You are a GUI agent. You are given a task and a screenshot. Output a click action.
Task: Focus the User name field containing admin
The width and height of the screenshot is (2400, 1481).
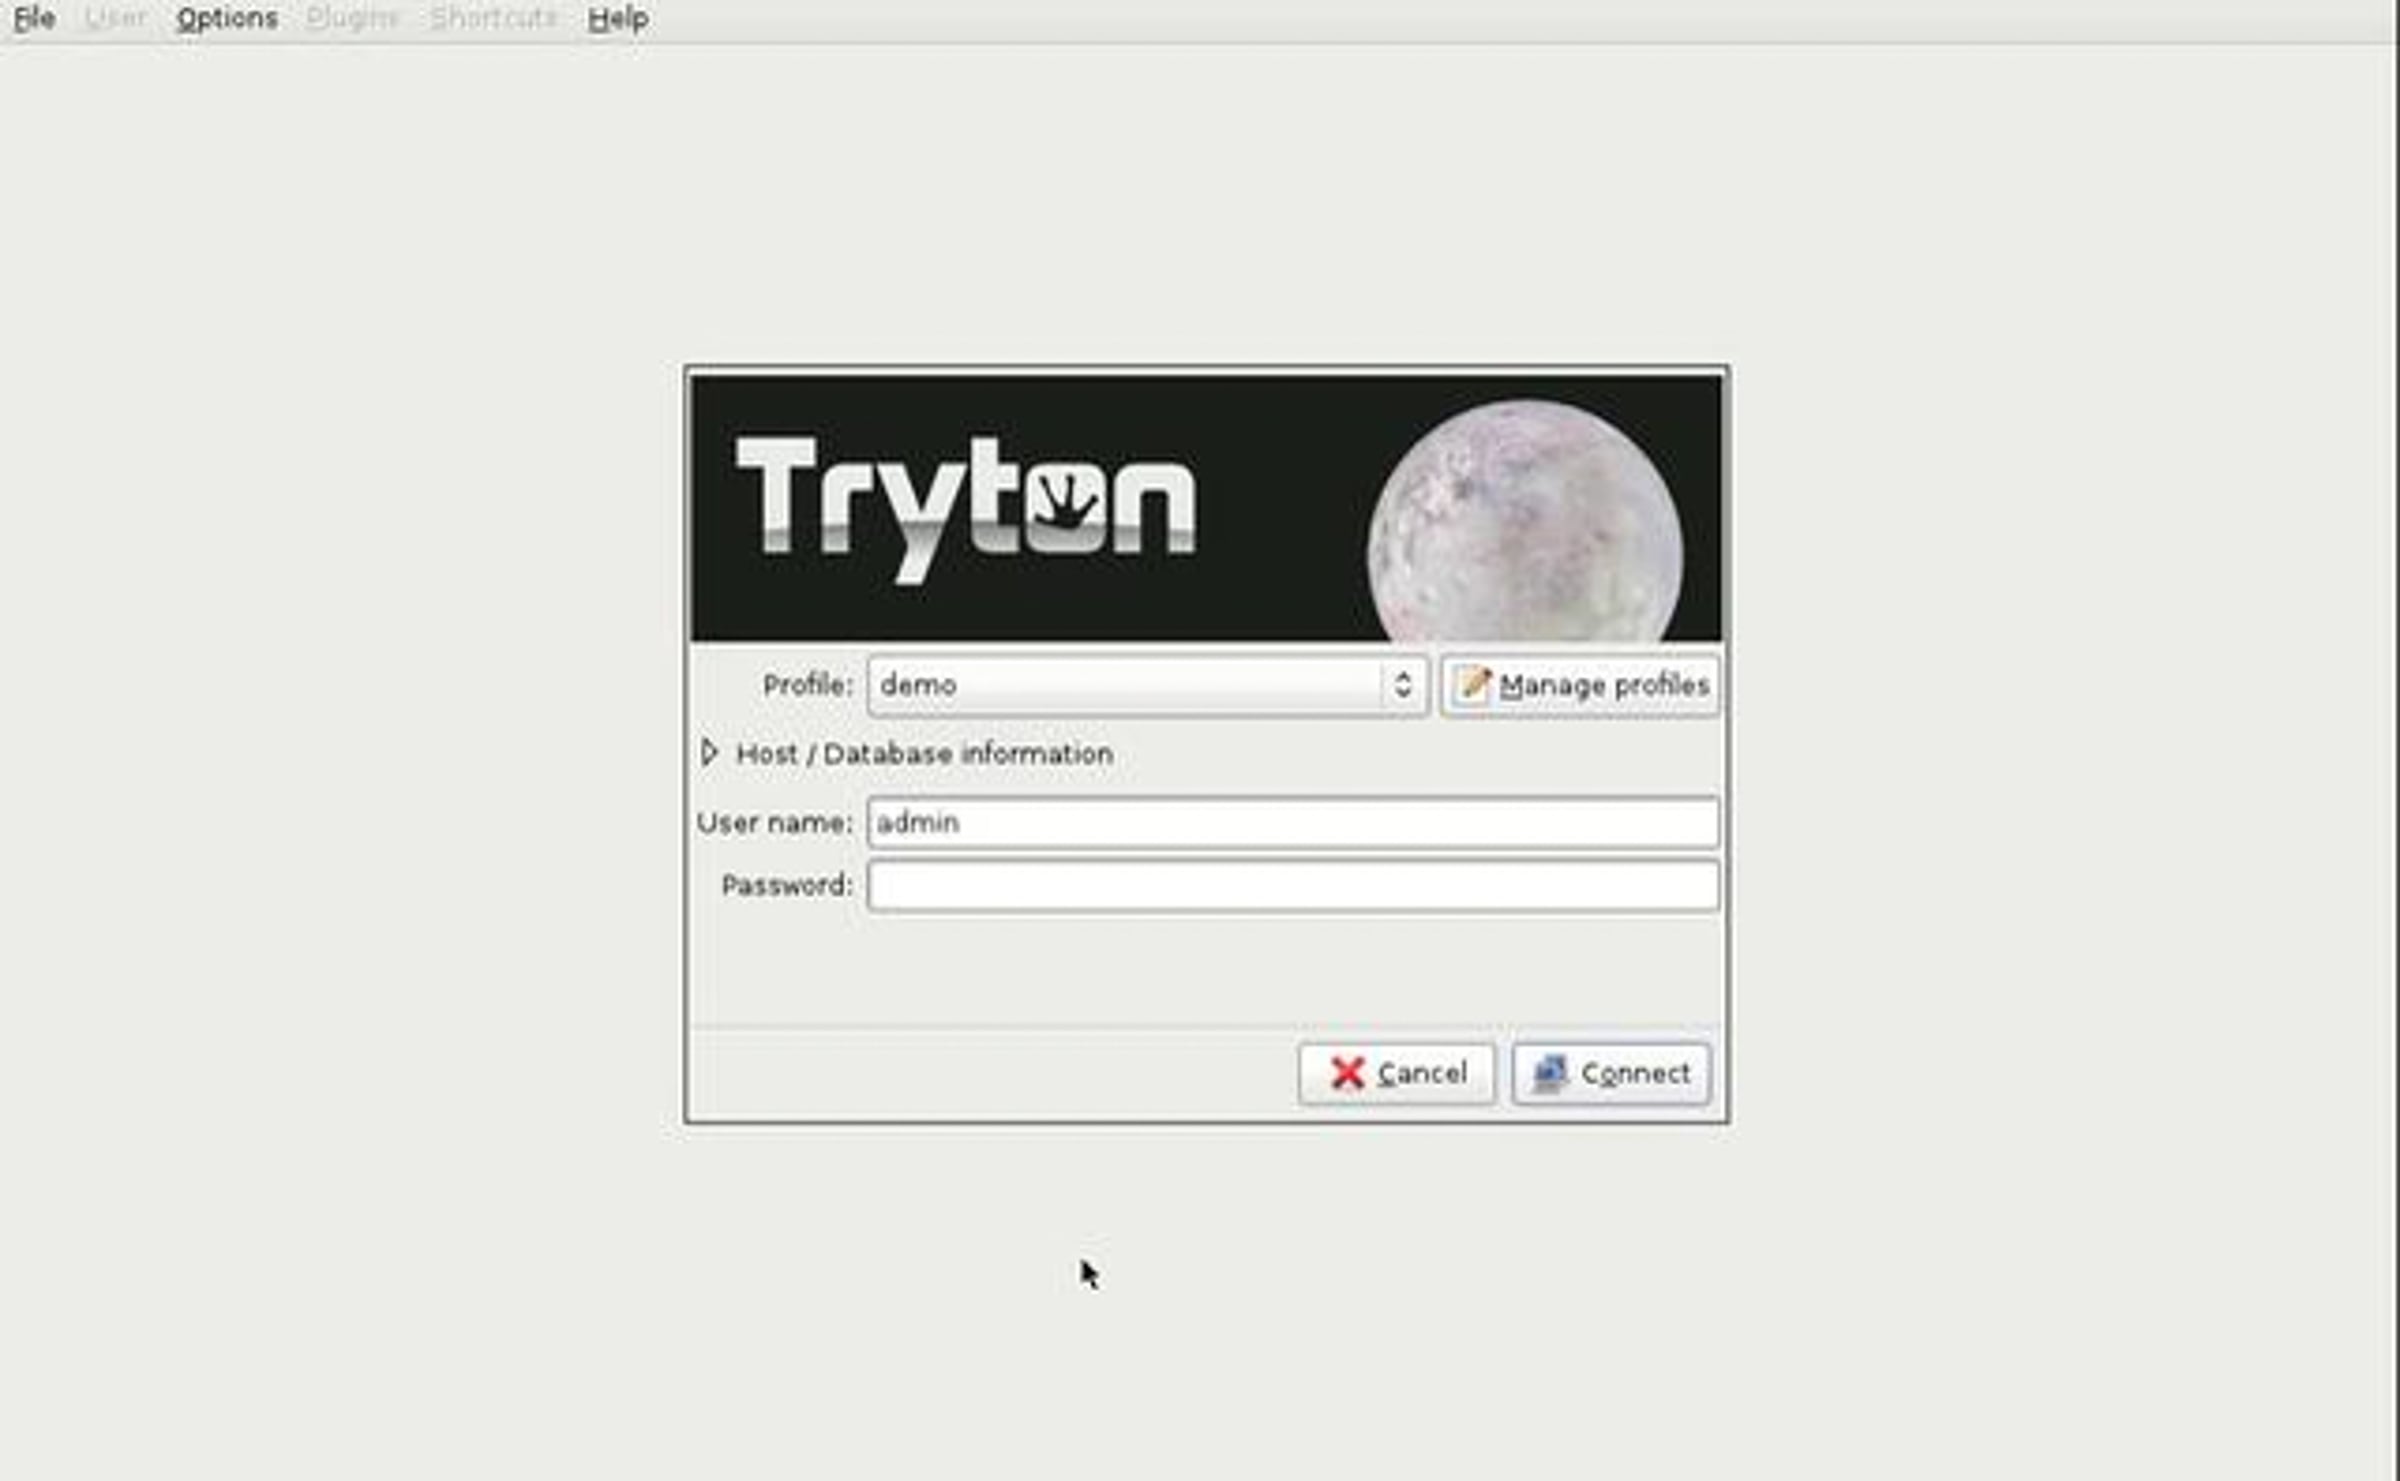(1292, 822)
